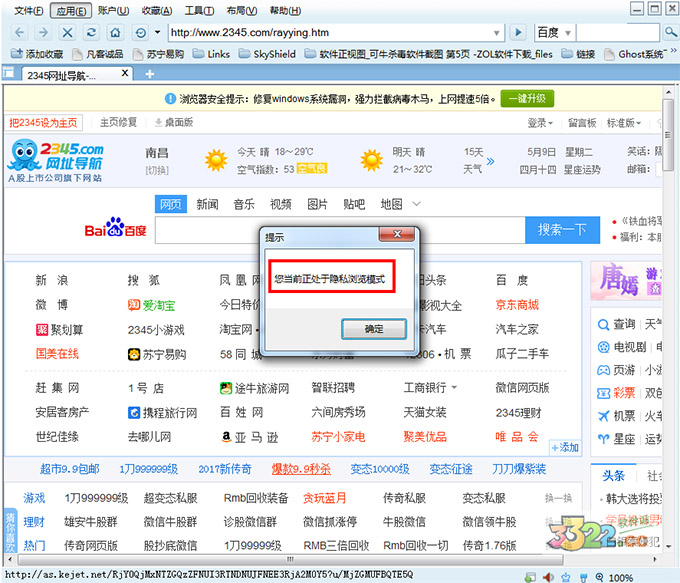Open the 百度 search engine selector

555,33
